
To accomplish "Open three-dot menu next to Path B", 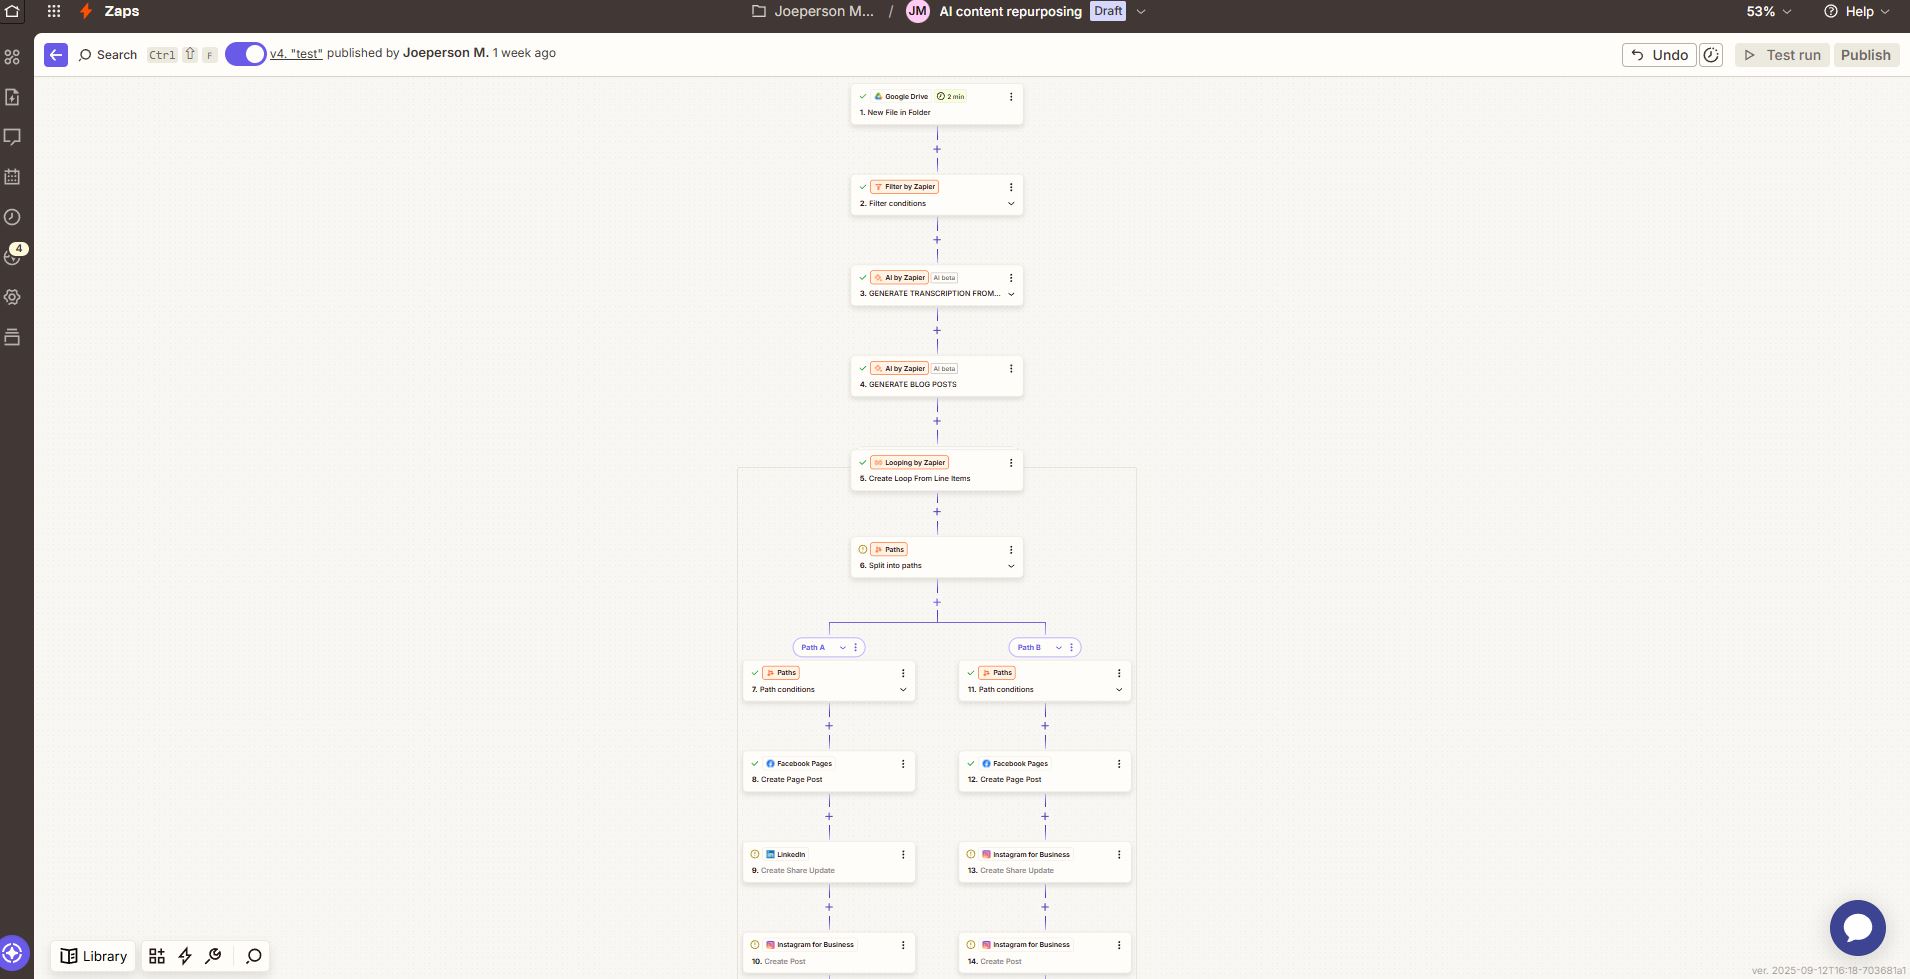I will (1071, 647).
